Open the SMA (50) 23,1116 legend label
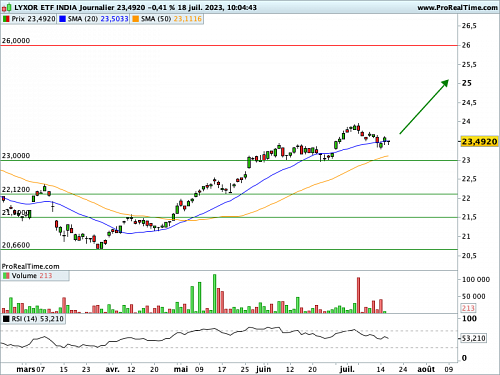Viewport: 500px width, 375px height. 171,19
